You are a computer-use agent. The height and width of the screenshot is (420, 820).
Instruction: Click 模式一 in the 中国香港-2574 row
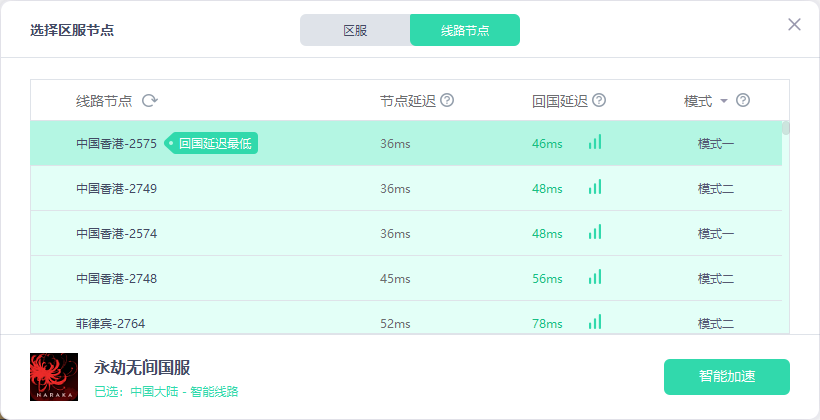716,234
